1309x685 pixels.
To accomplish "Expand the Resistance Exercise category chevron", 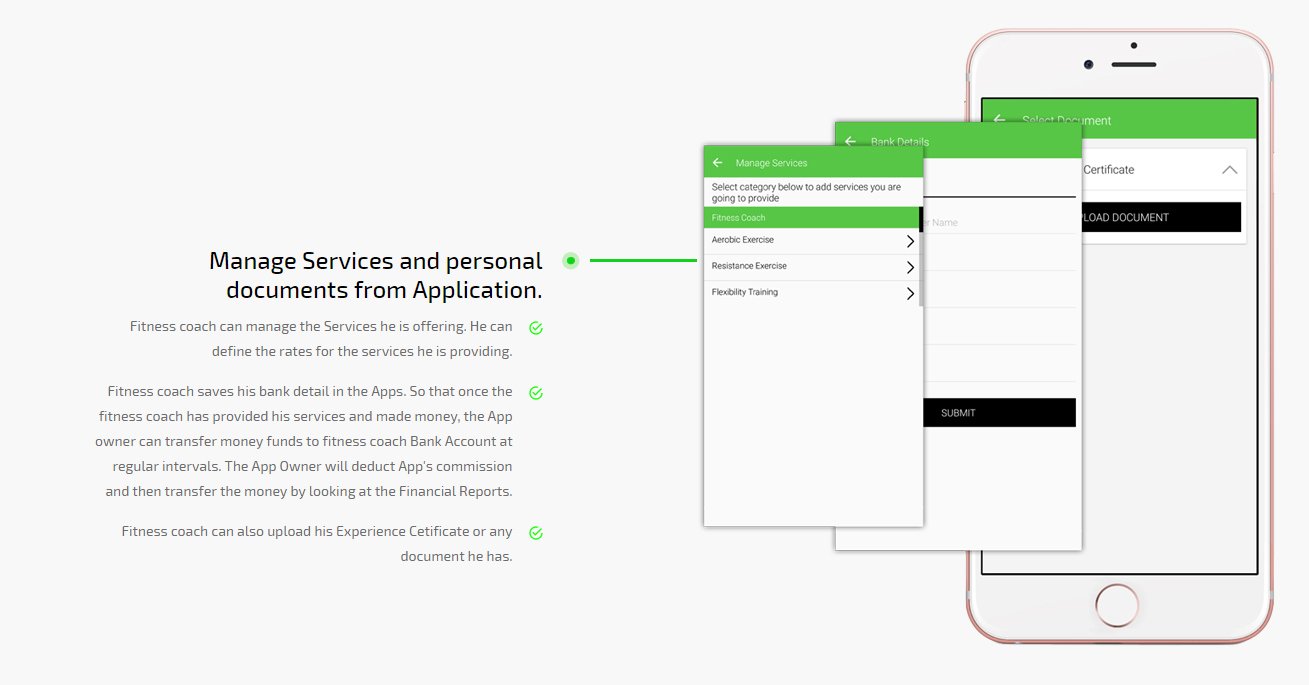I will coord(909,267).
